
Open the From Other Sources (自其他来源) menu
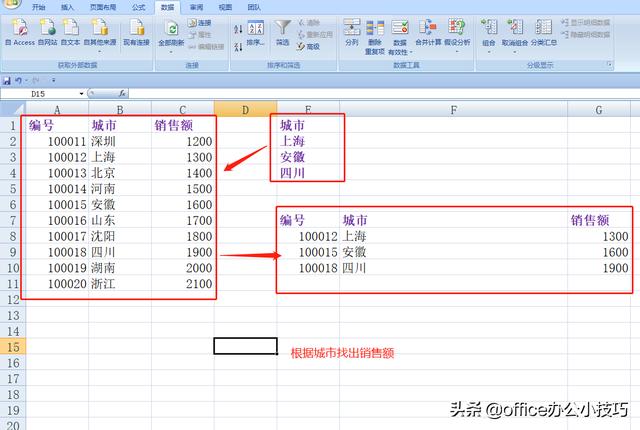coord(100,35)
